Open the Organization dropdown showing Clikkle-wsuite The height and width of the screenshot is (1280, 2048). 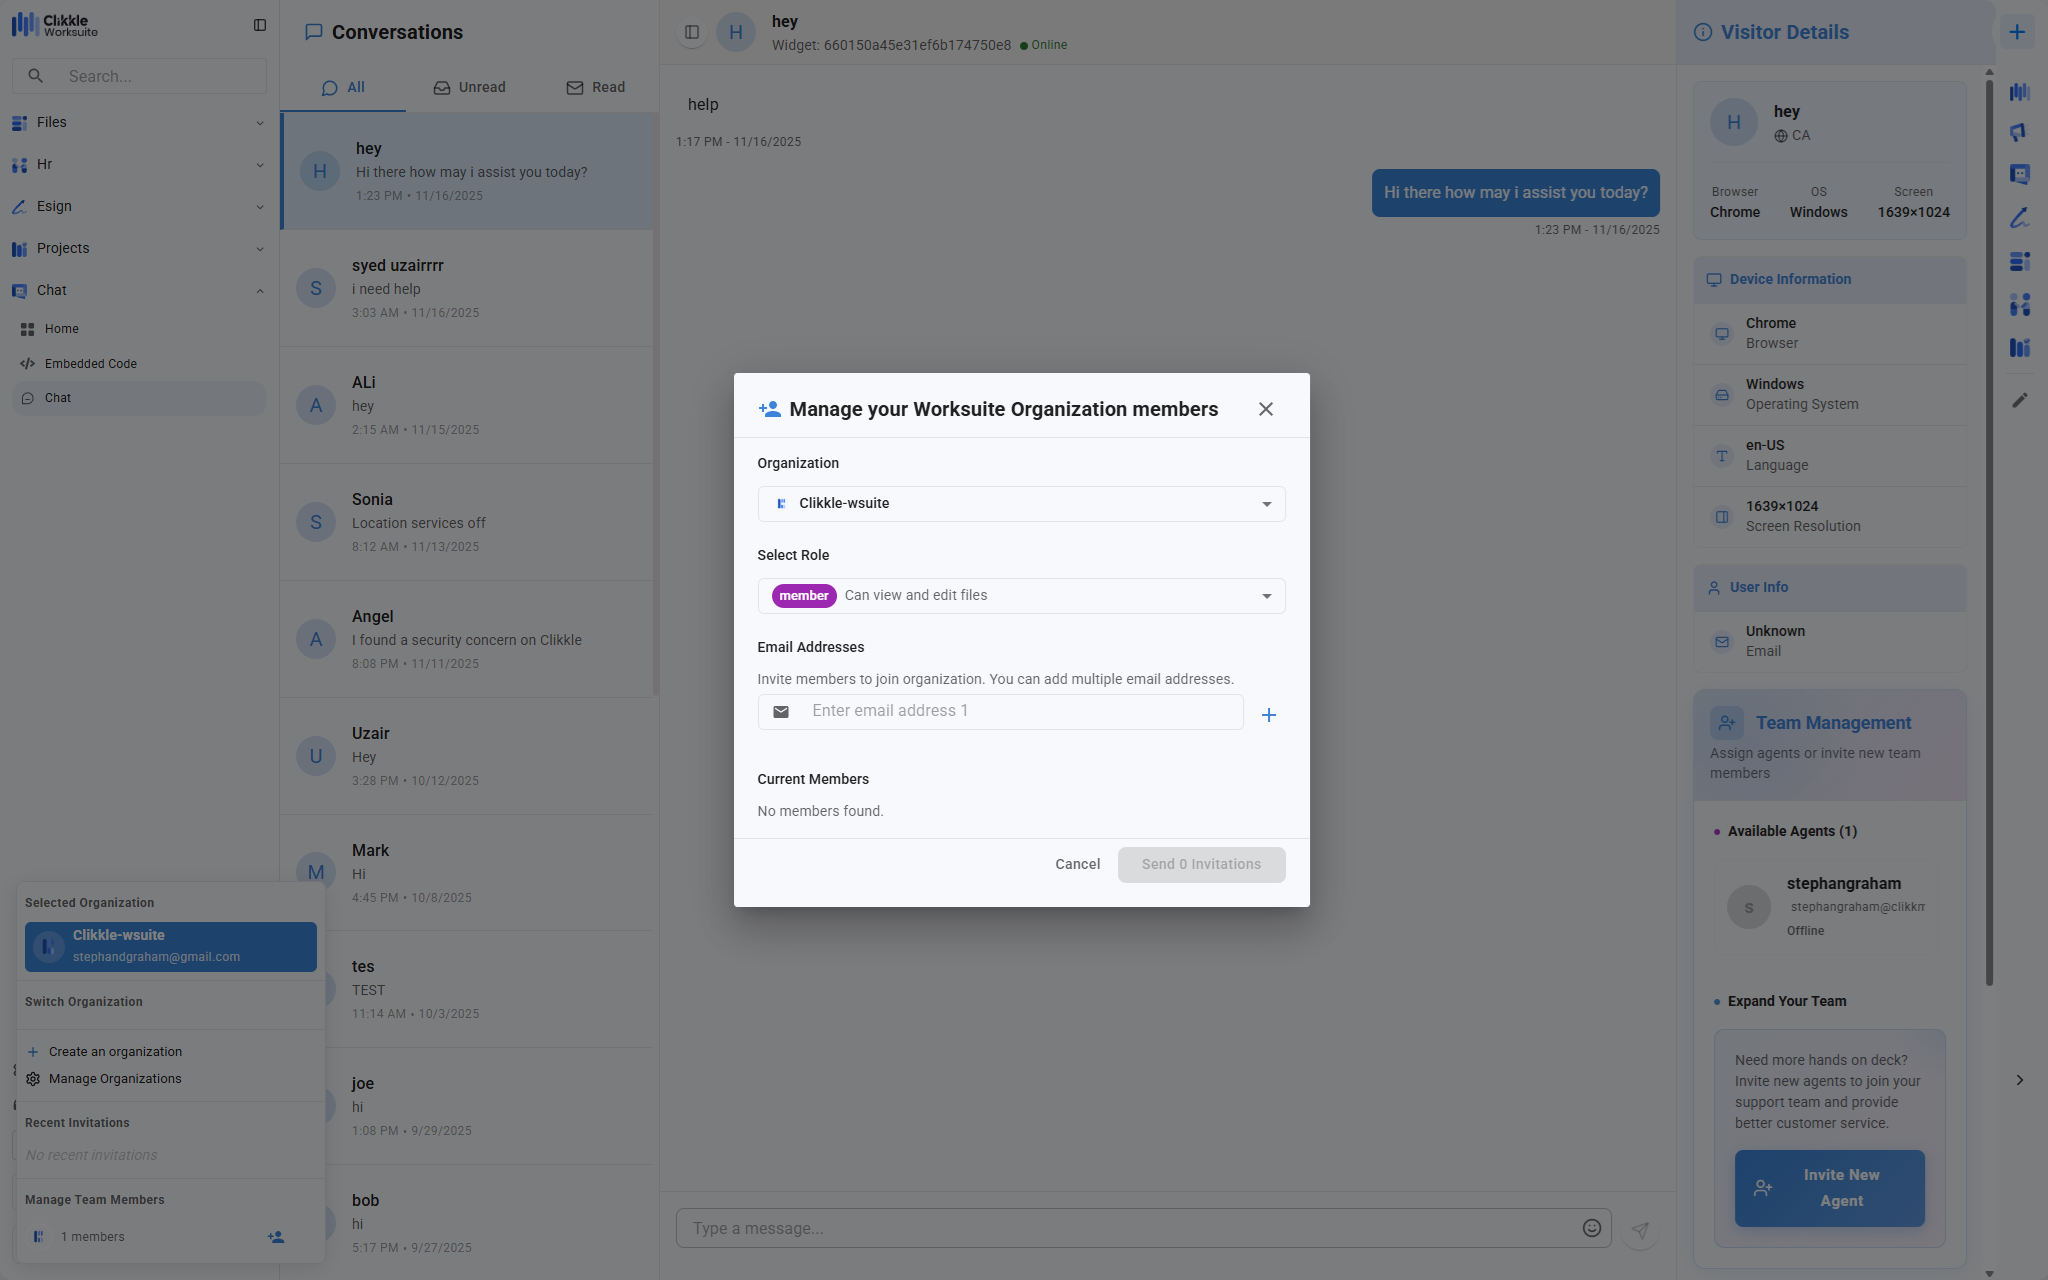[x=1021, y=504]
